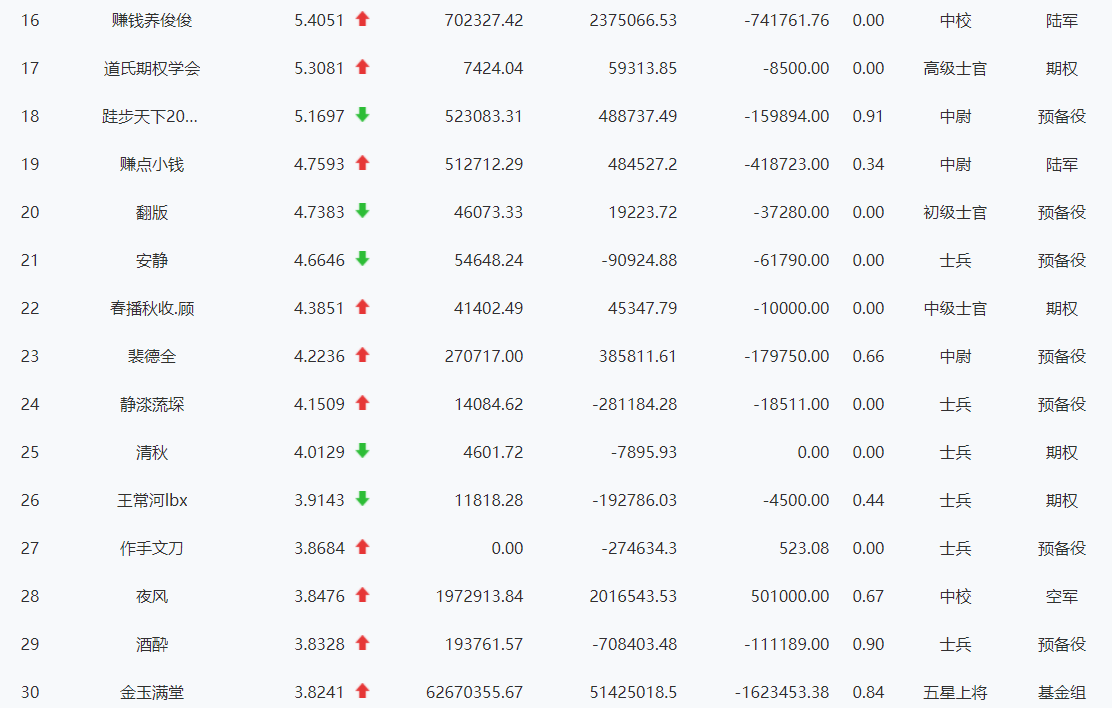Click the green down arrow for 翻版
The image size is (1112, 708).
coord(362,211)
